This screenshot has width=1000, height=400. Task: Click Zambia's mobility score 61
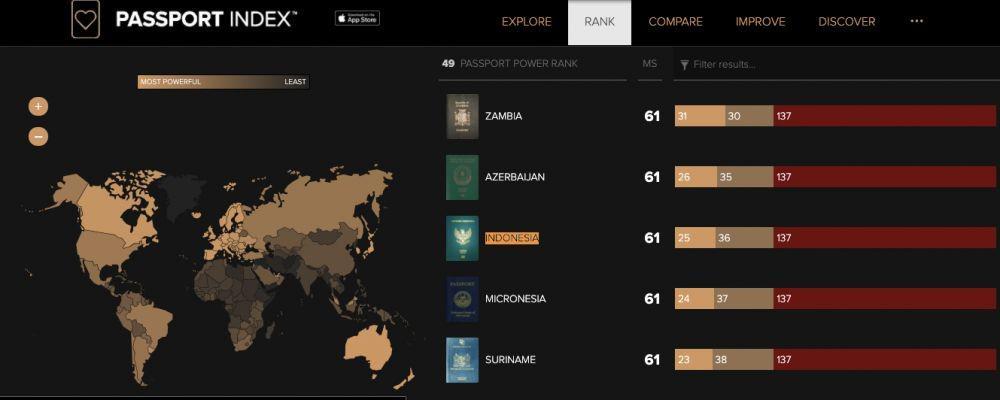tap(652, 117)
